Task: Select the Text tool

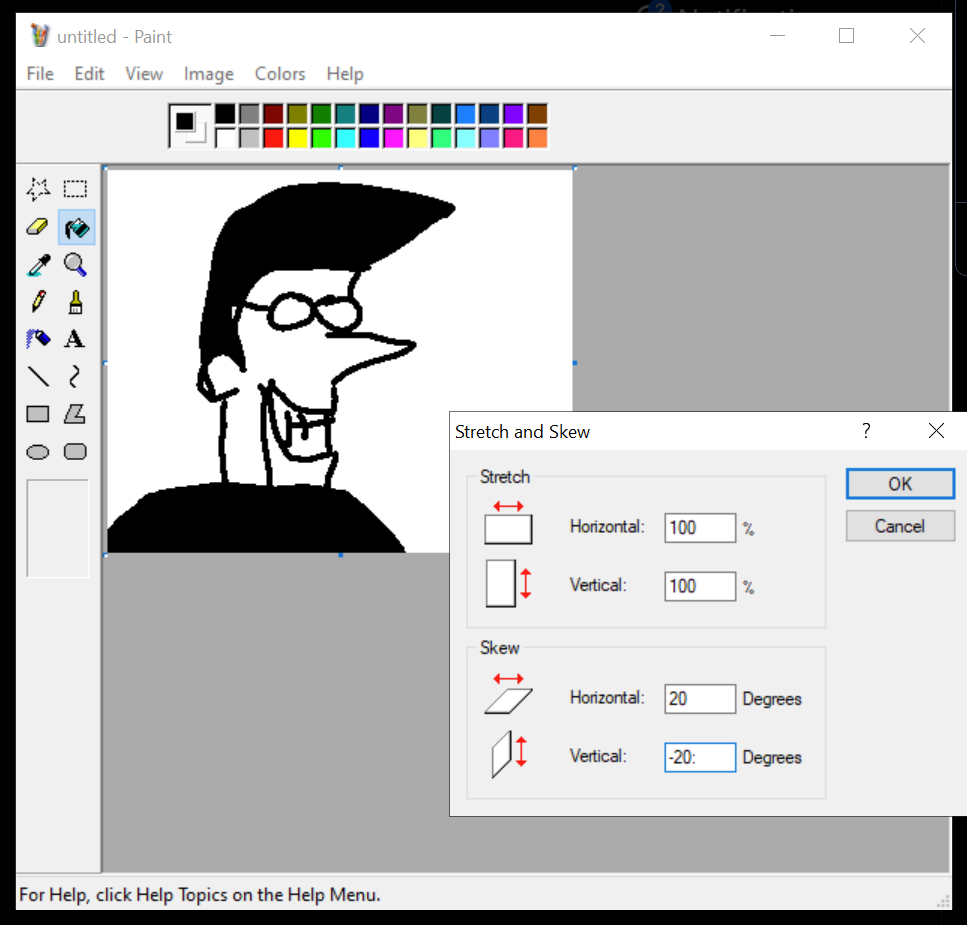Action: (75, 339)
